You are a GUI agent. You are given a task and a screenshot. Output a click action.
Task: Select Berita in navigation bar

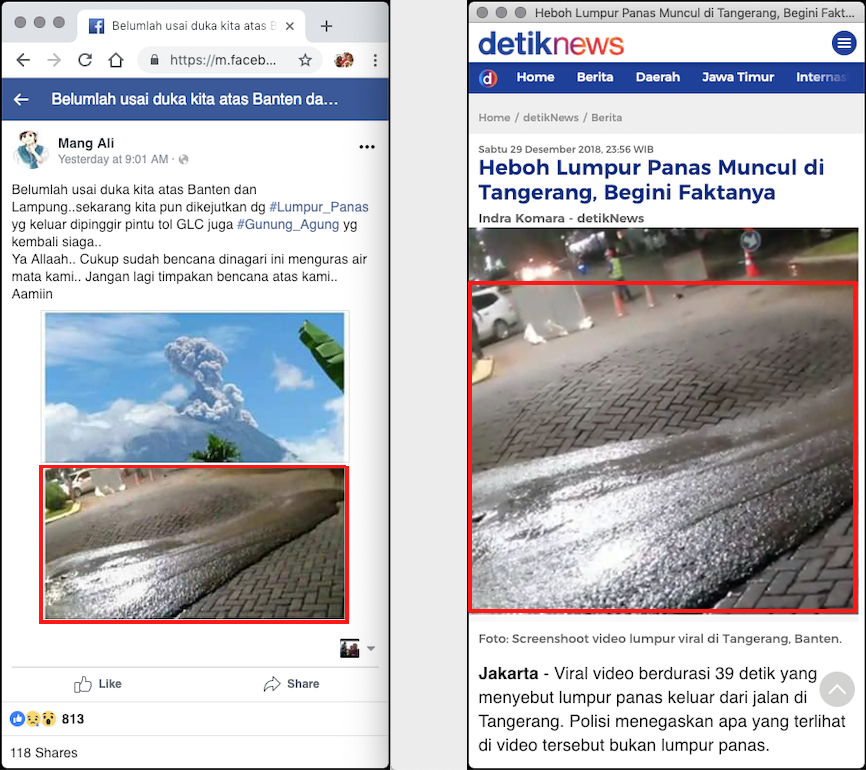tap(595, 77)
